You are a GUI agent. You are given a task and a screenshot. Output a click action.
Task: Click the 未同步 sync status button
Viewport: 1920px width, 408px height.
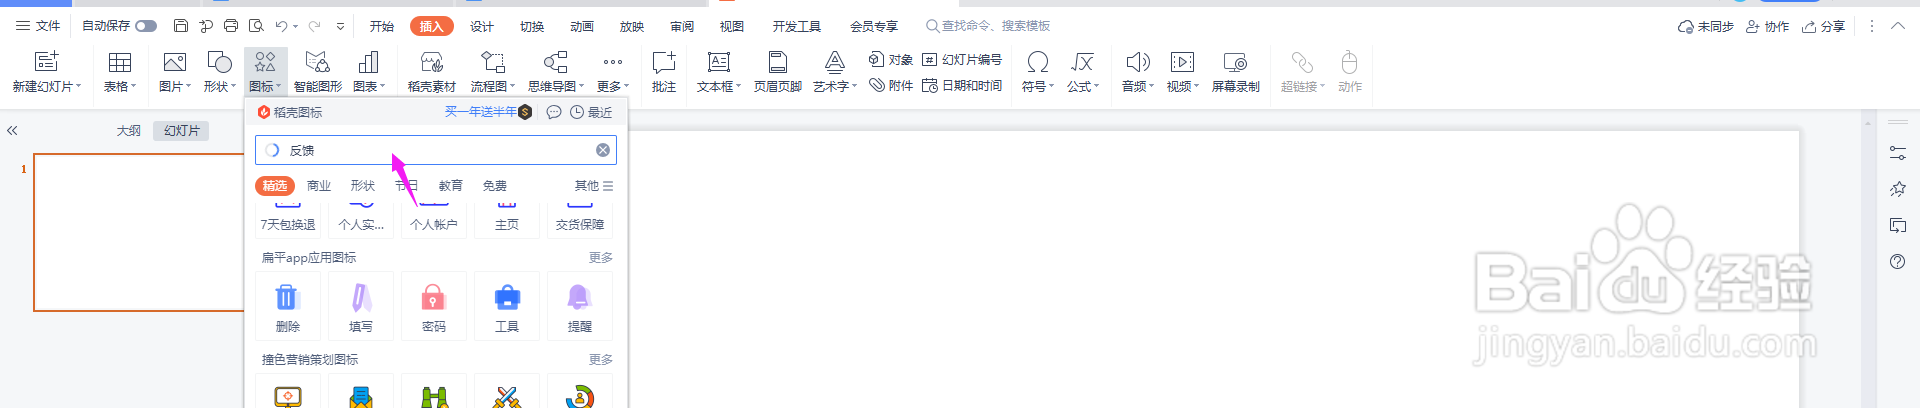pos(1706,27)
